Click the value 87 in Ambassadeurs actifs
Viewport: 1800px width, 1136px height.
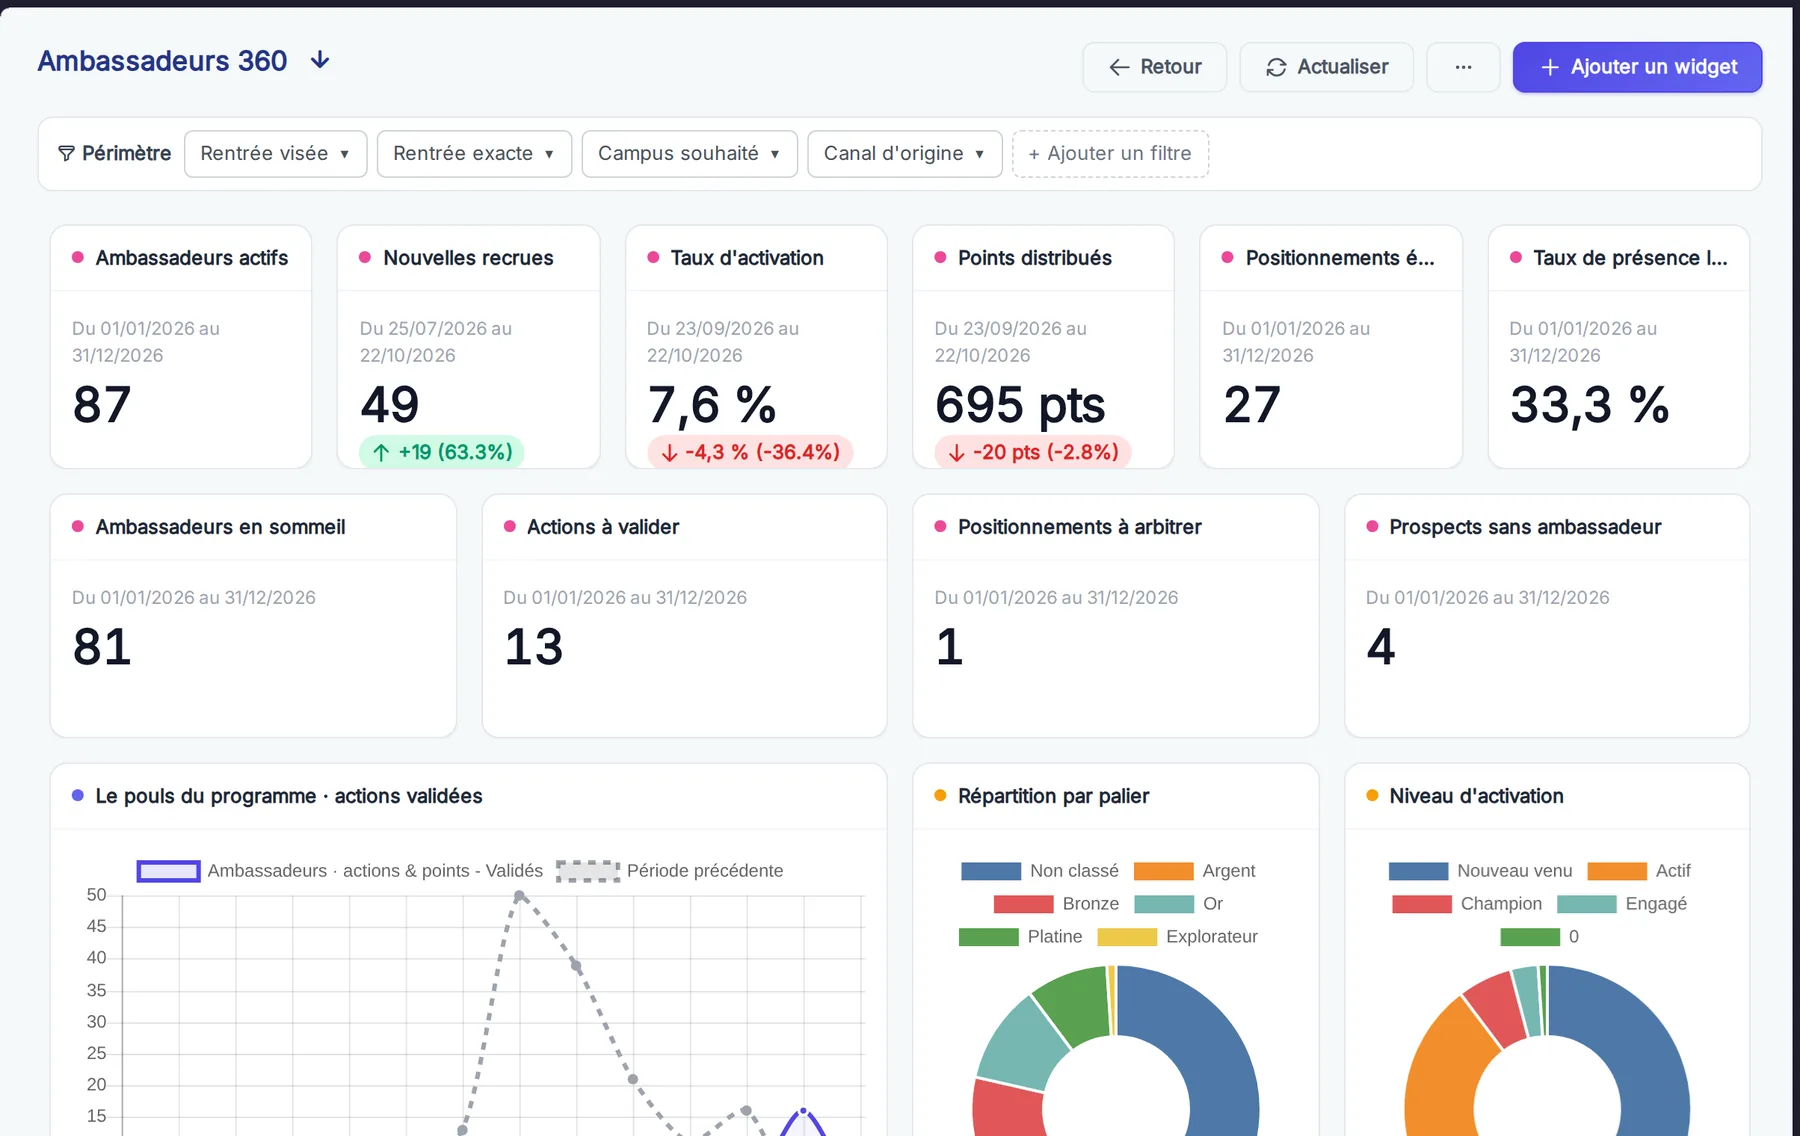coord(102,405)
